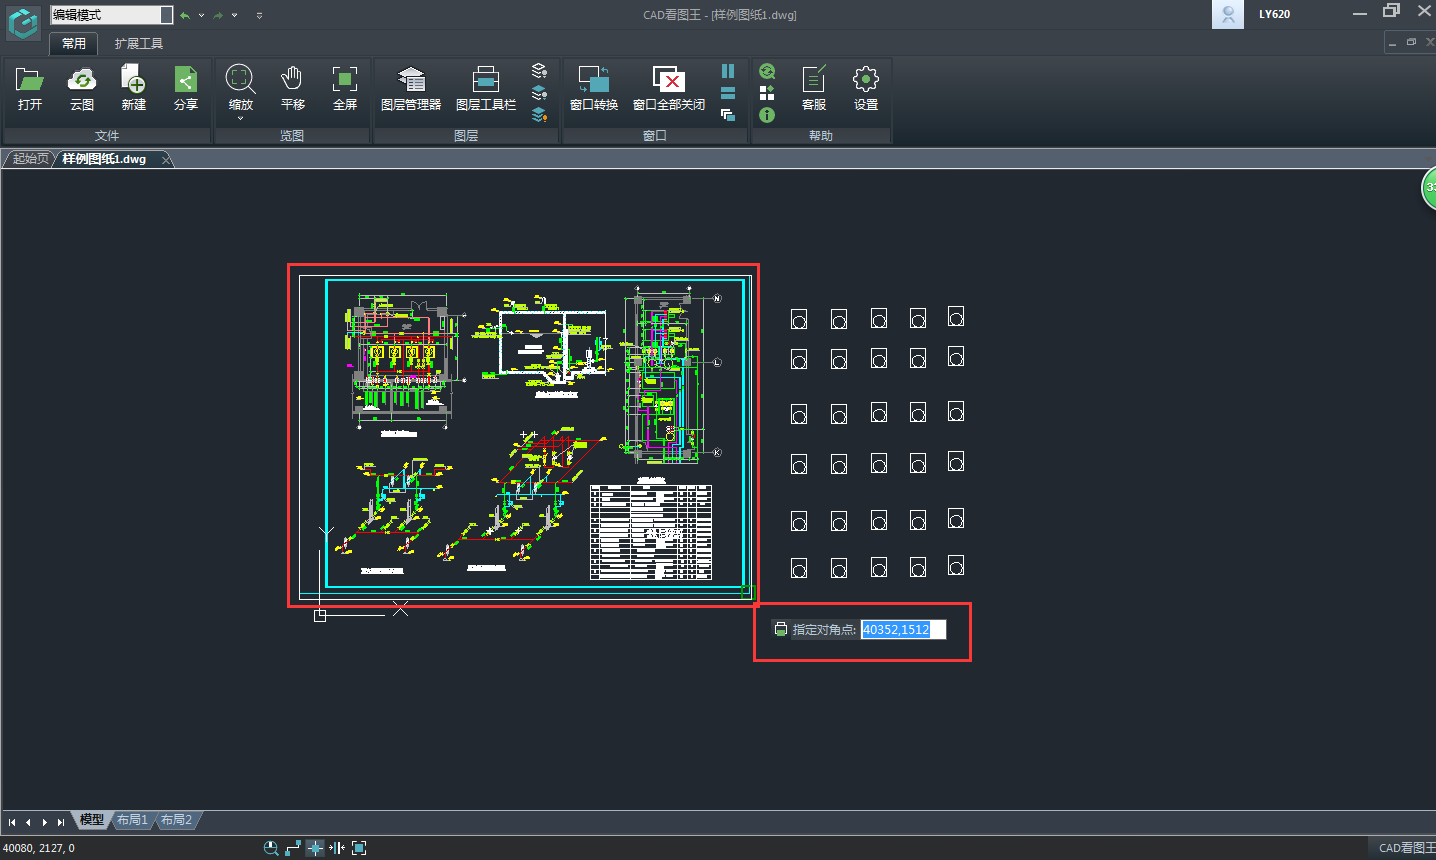Open the 图层工具栏 layer toolbar
Screen dimensions: 1436x860
pyautogui.click(x=486, y=88)
